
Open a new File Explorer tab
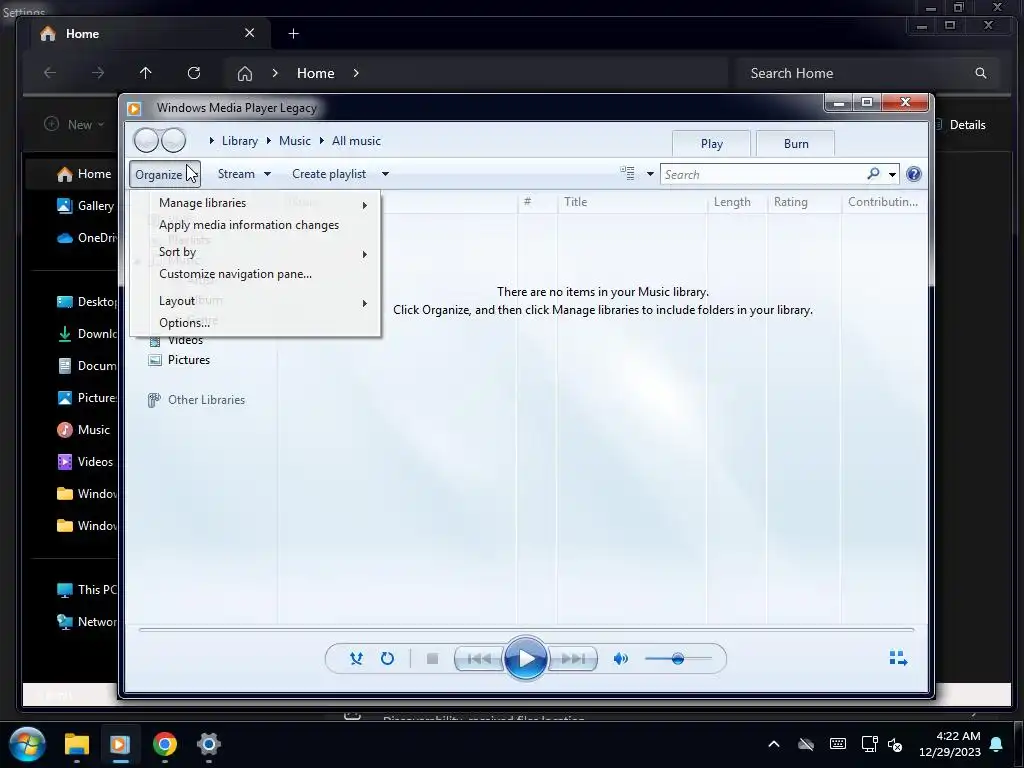pos(293,33)
